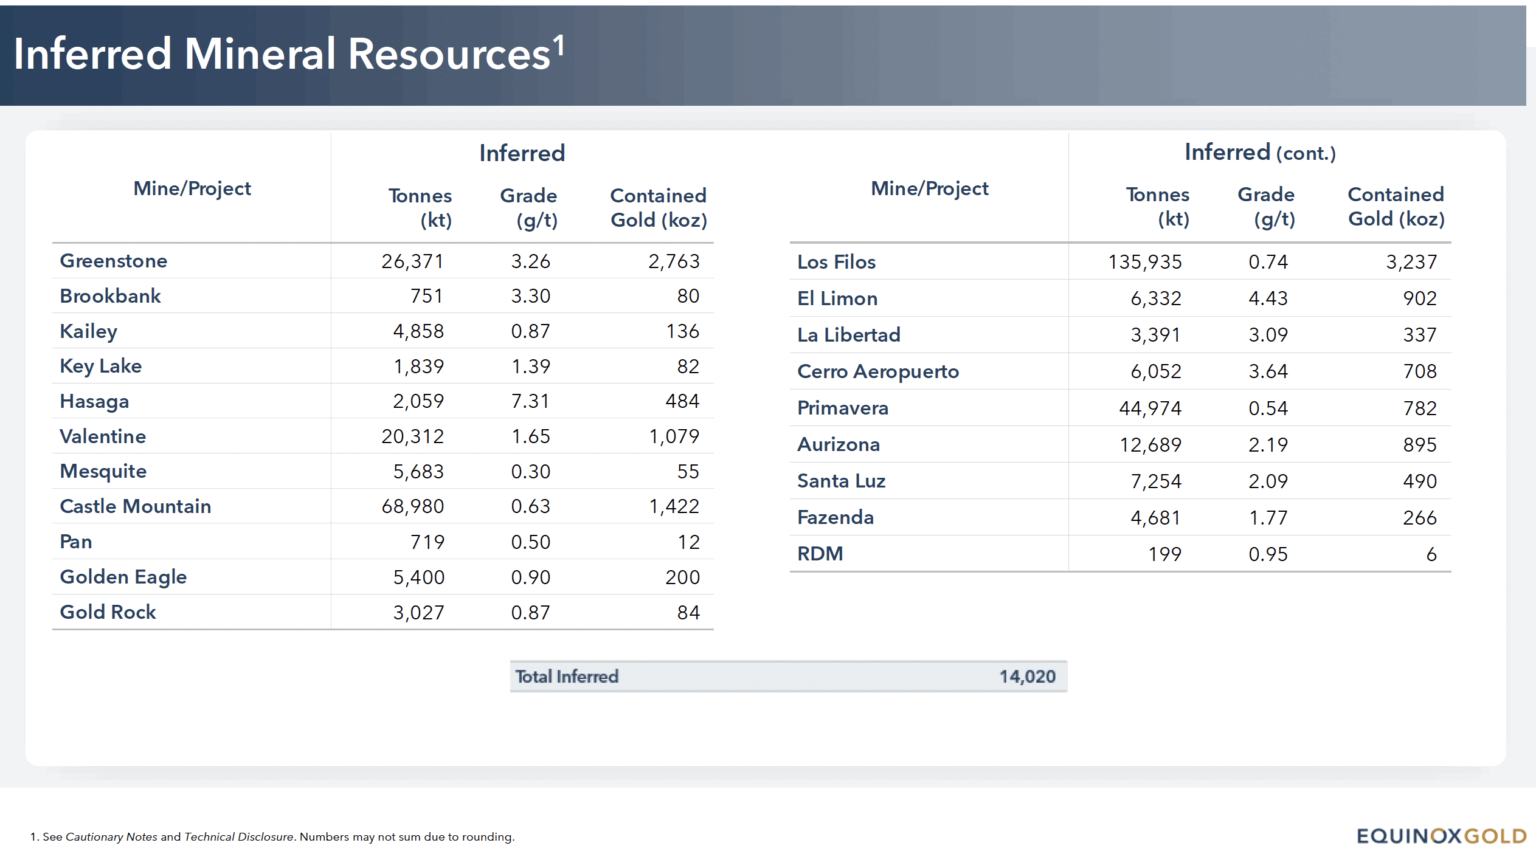Select the Aurizona mine name
The width and height of the screenshot is (1536, 868).
point(838,445)
